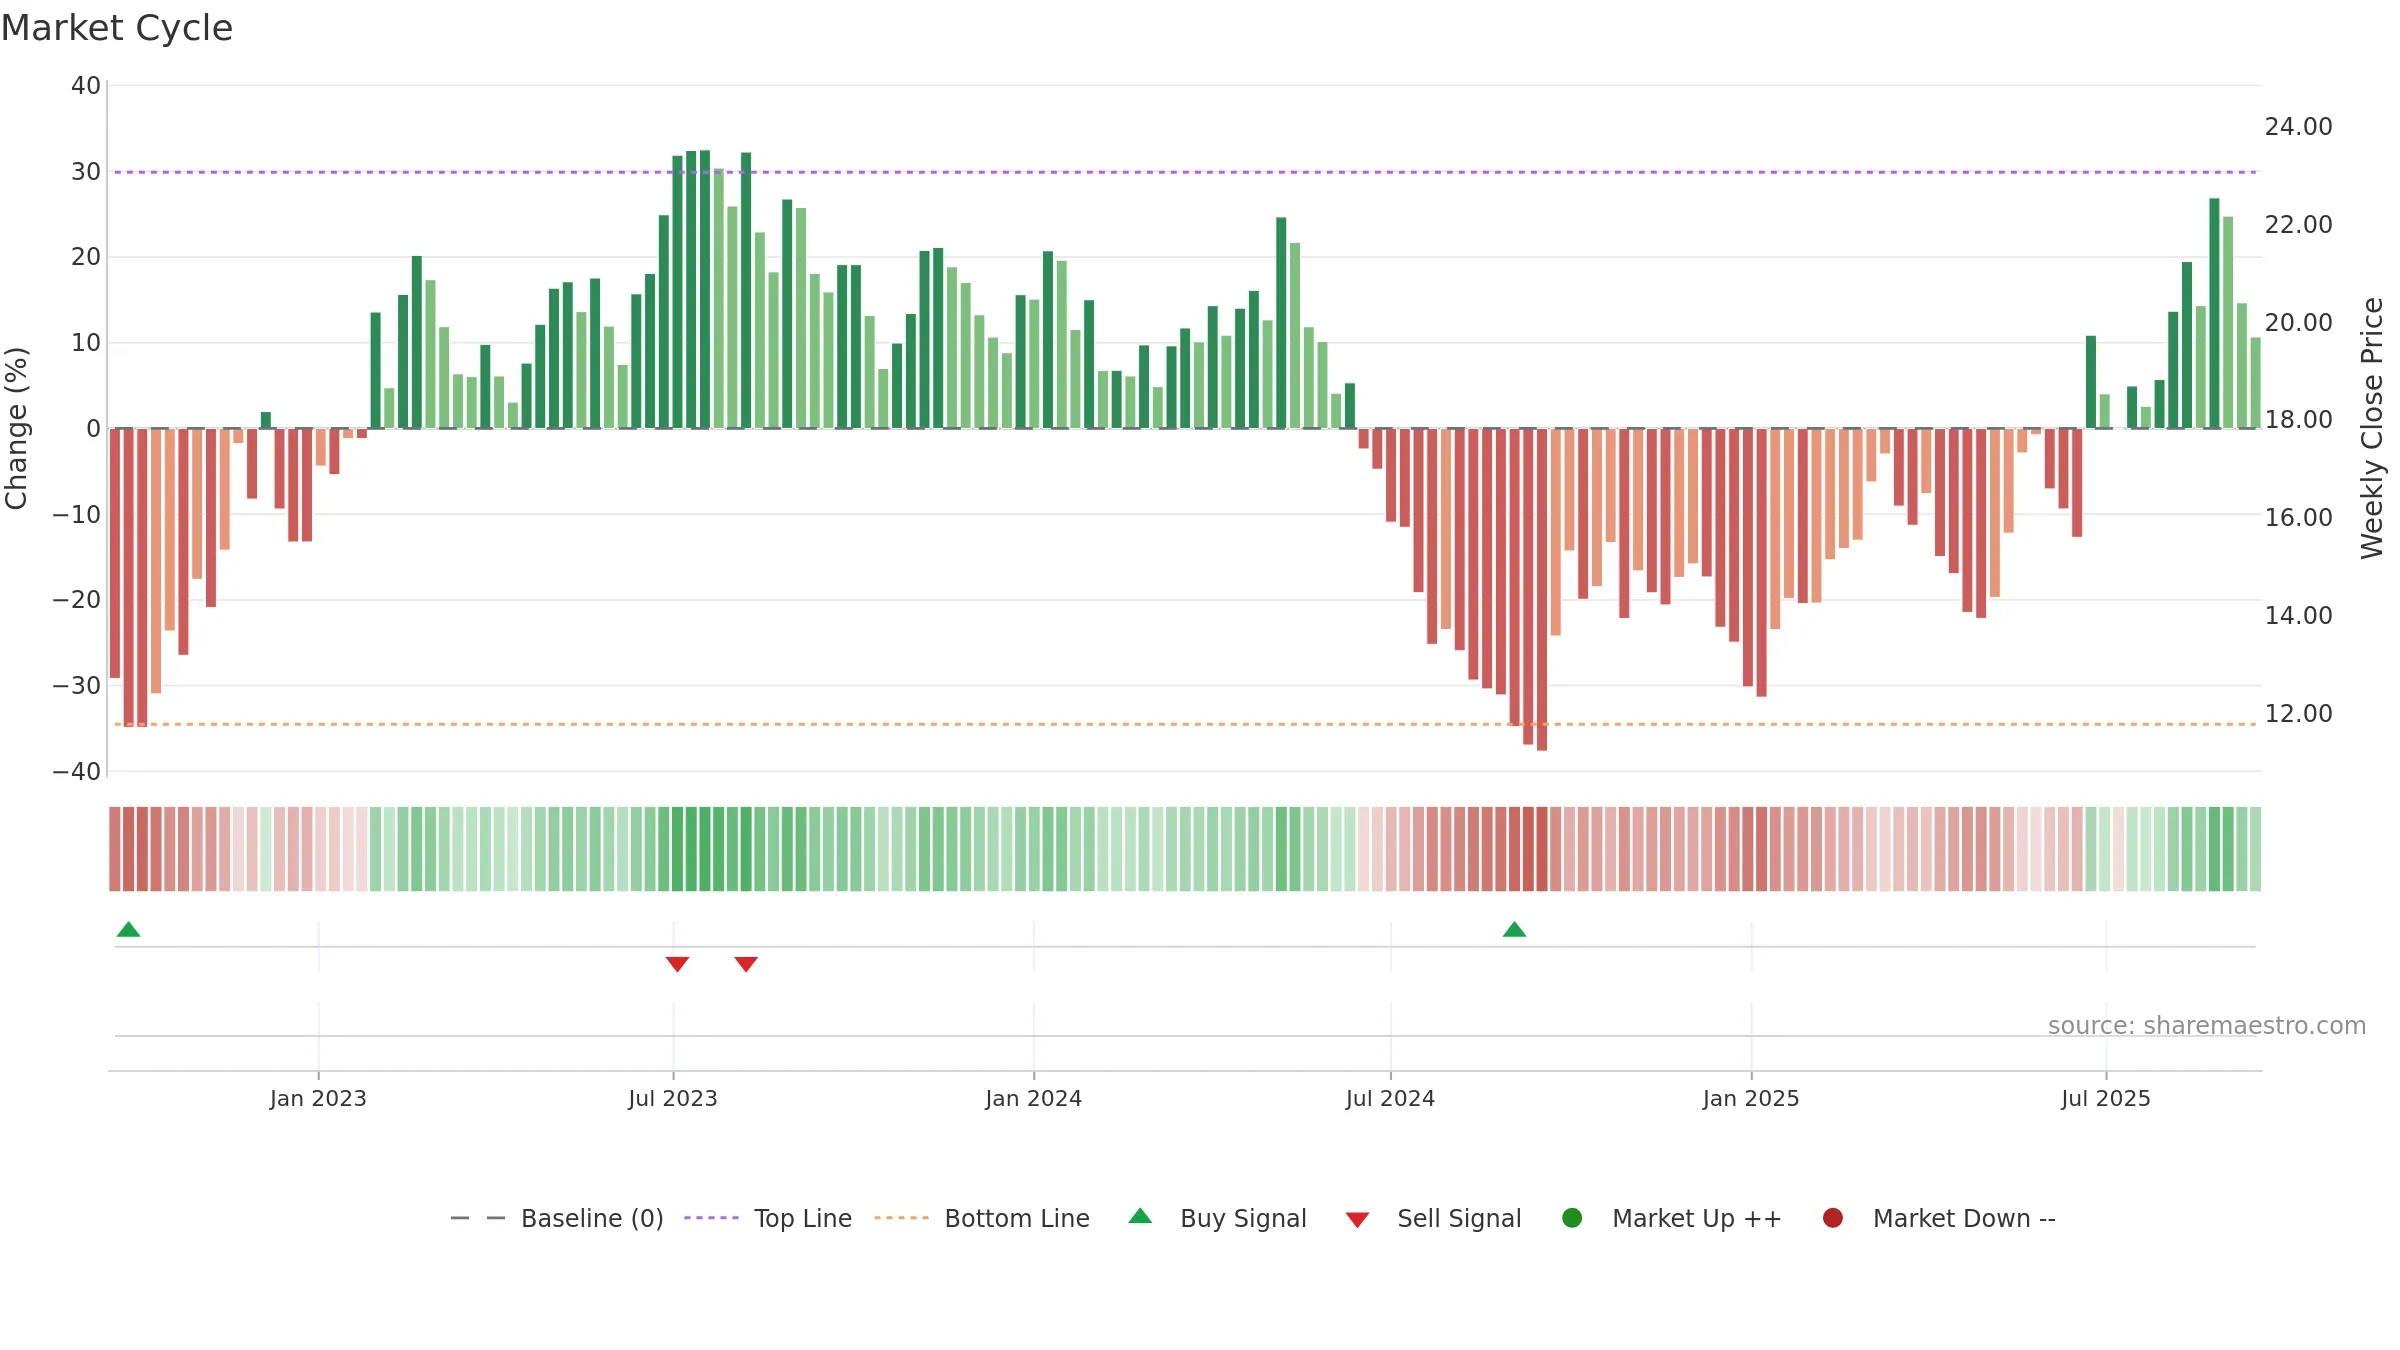This screenshot has width=2400, height=1350.
Task: Click the 20.00 price axis label
Action: (2298, 323)
